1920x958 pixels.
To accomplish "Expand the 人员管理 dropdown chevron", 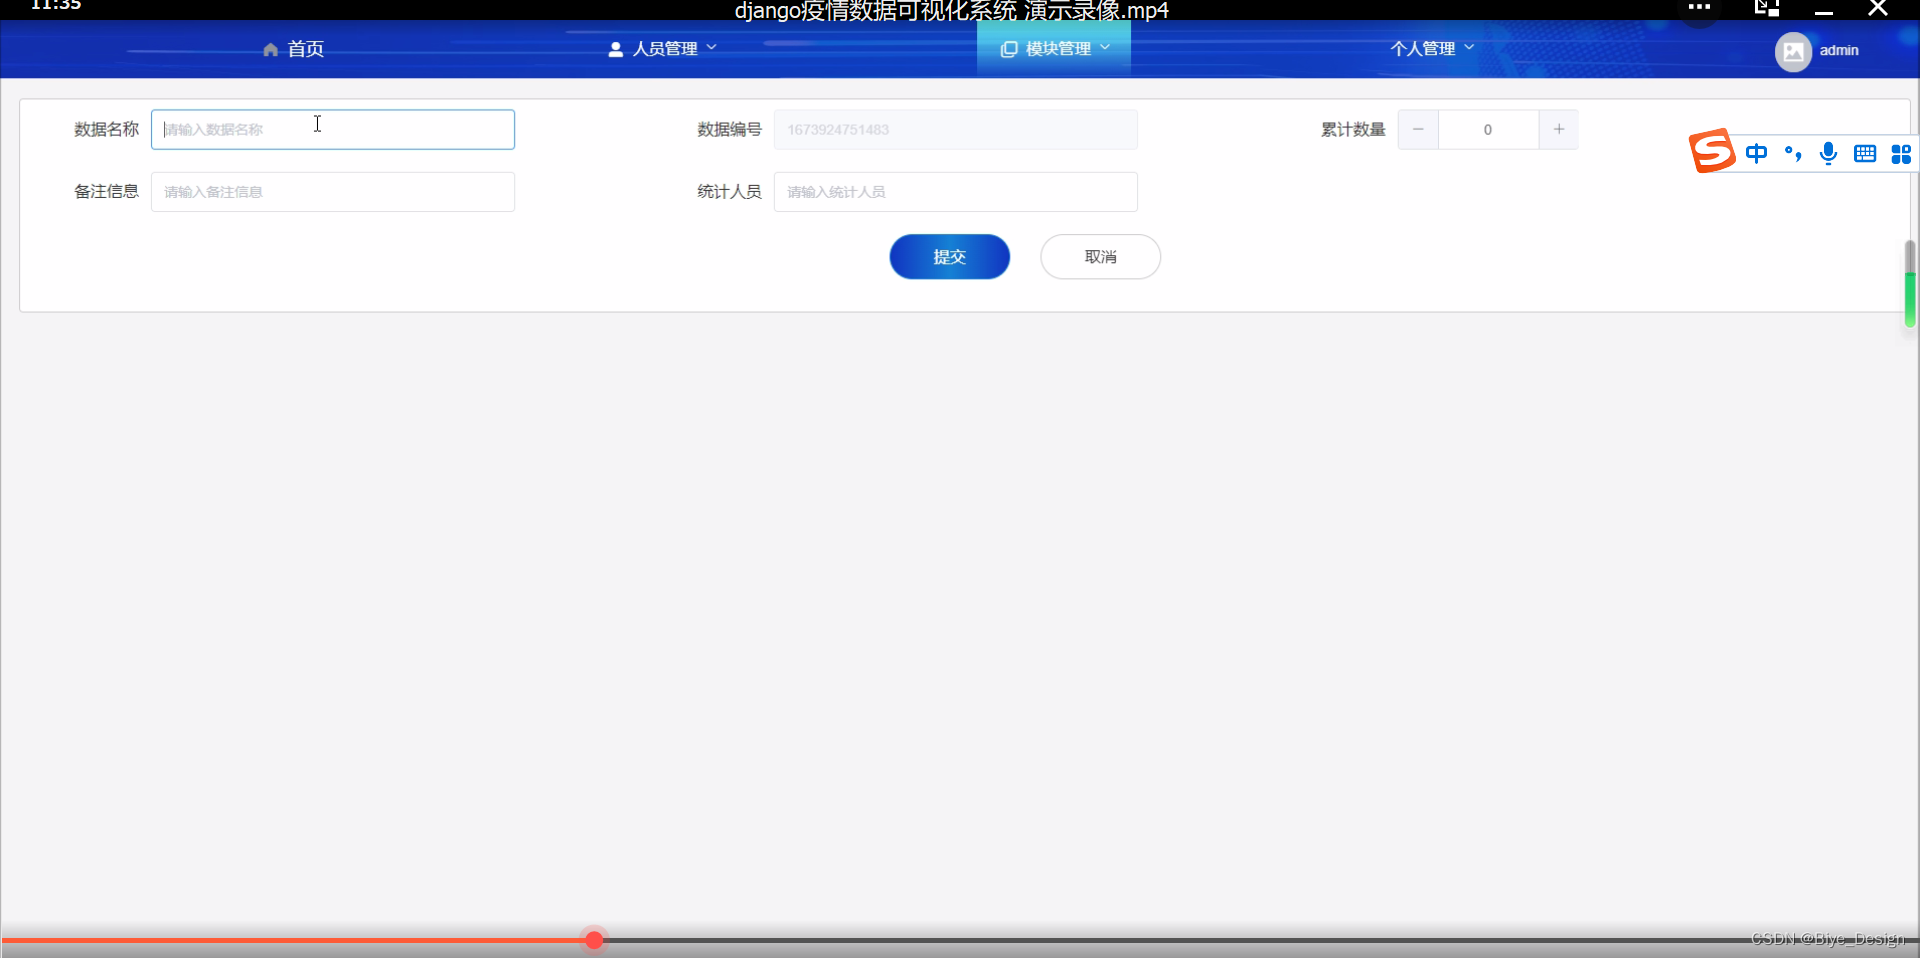I will pos(712,47).
